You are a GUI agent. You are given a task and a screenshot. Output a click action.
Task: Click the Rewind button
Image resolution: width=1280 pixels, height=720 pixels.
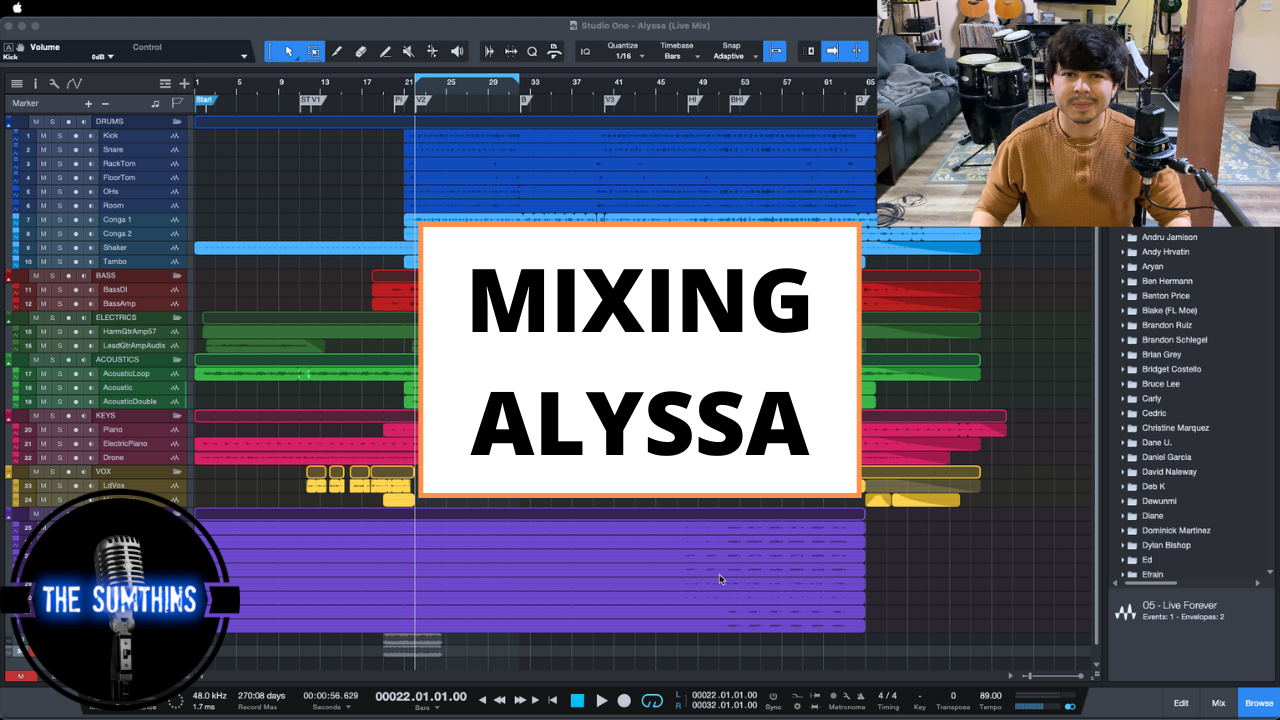point(500,700)
